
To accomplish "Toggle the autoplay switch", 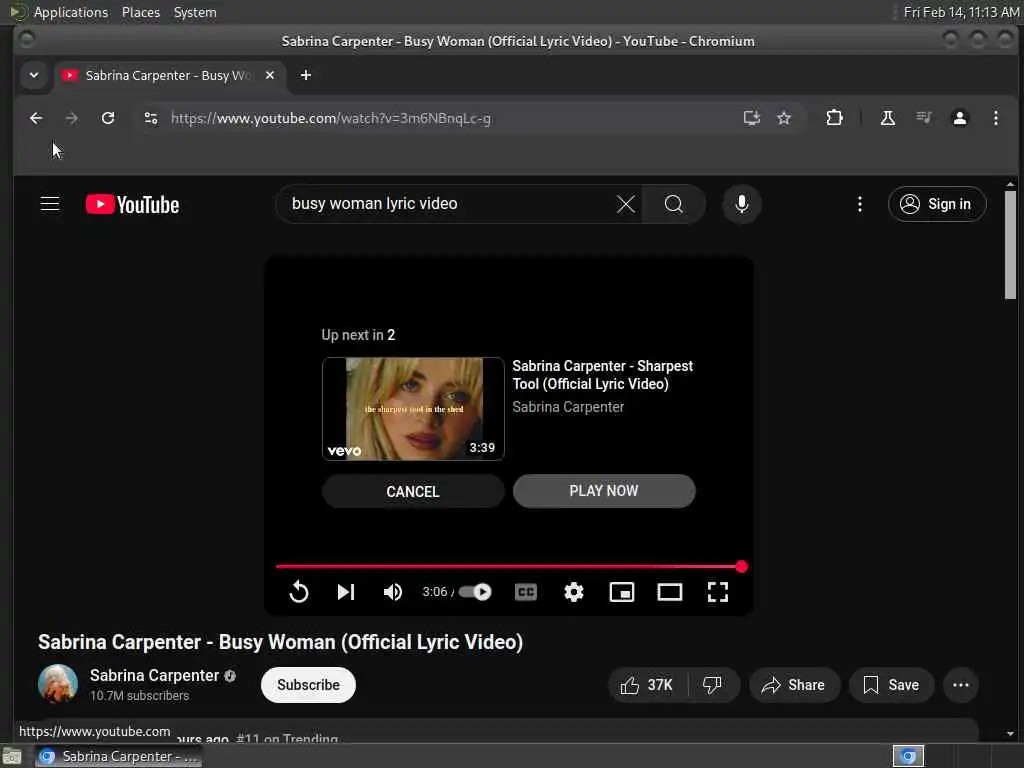I will (x=475, y=592).
